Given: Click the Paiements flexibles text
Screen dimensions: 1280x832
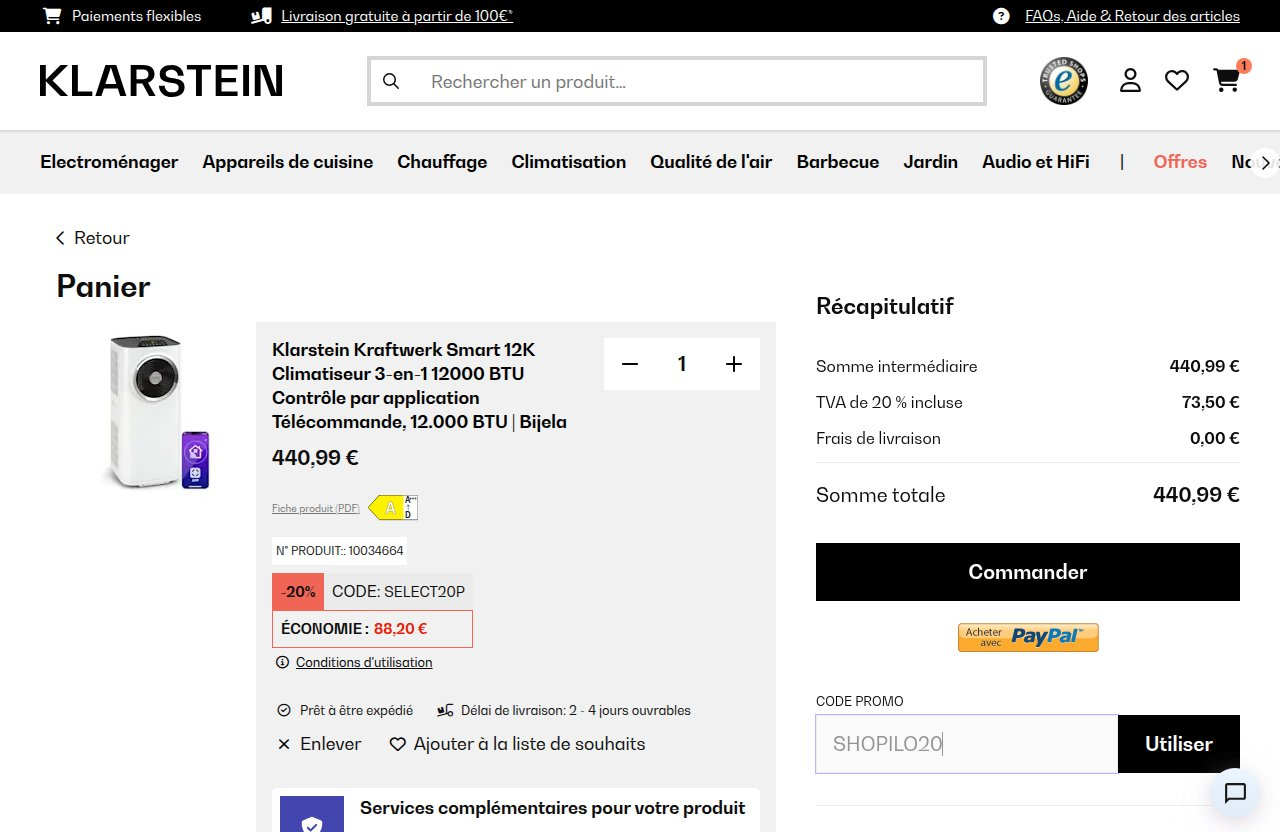Looking at the screenshot, I should (x=136, y=16).
